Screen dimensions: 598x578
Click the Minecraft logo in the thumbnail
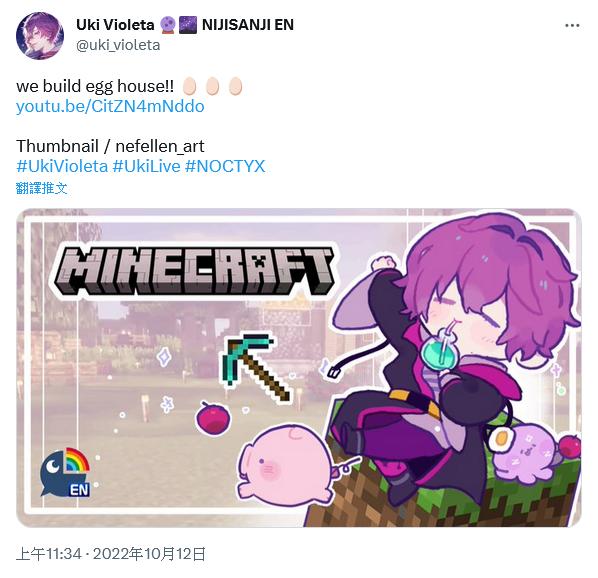195,270
